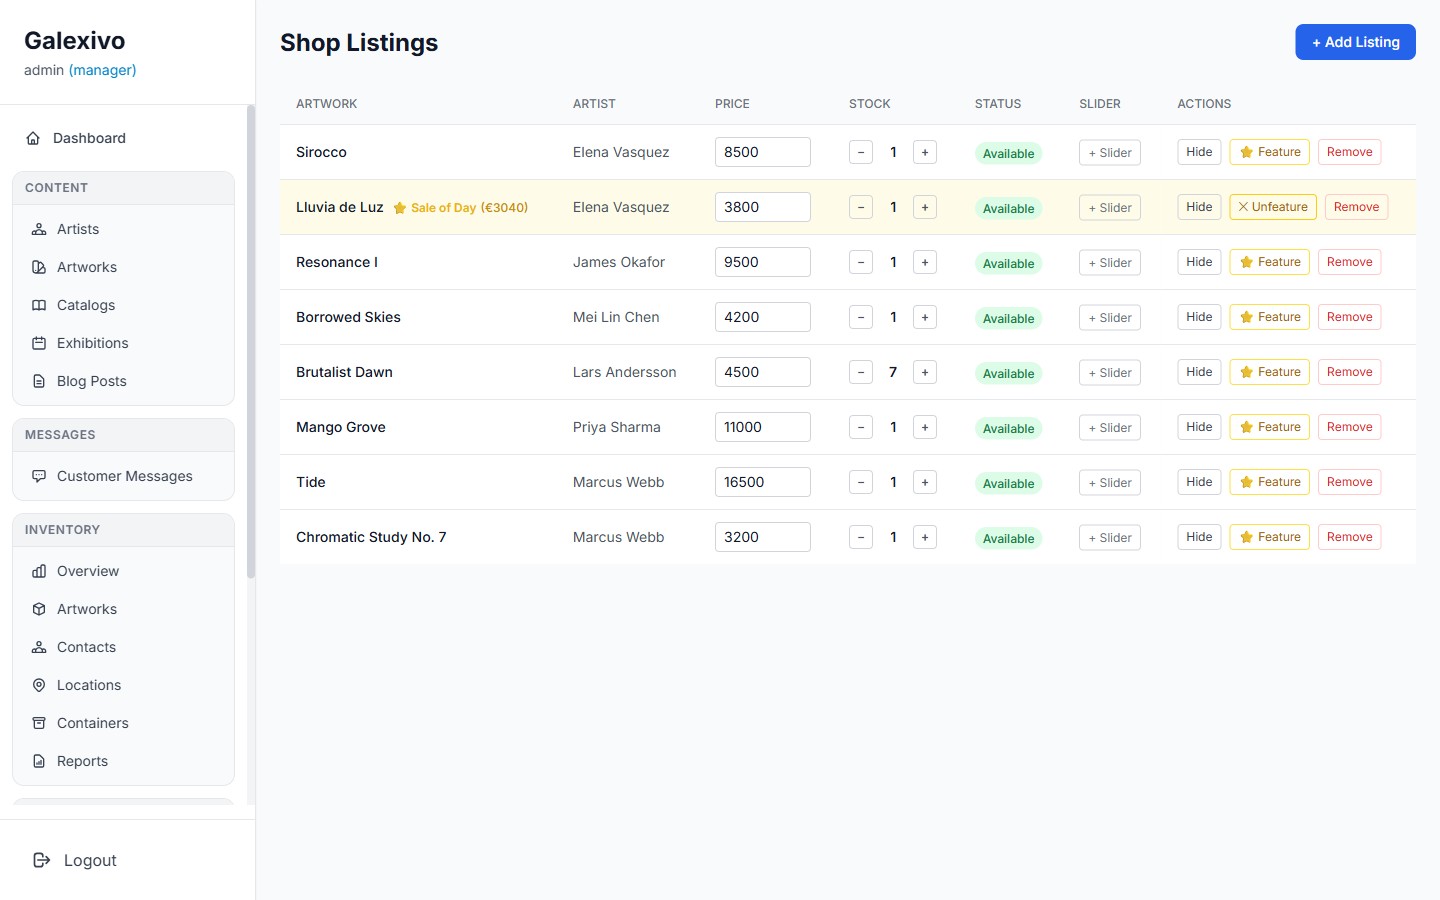The height and width of the screenshot is (900, 1440).
Task: Increase stock for Brutalist Dawn
Action: [x=924, y=372]
